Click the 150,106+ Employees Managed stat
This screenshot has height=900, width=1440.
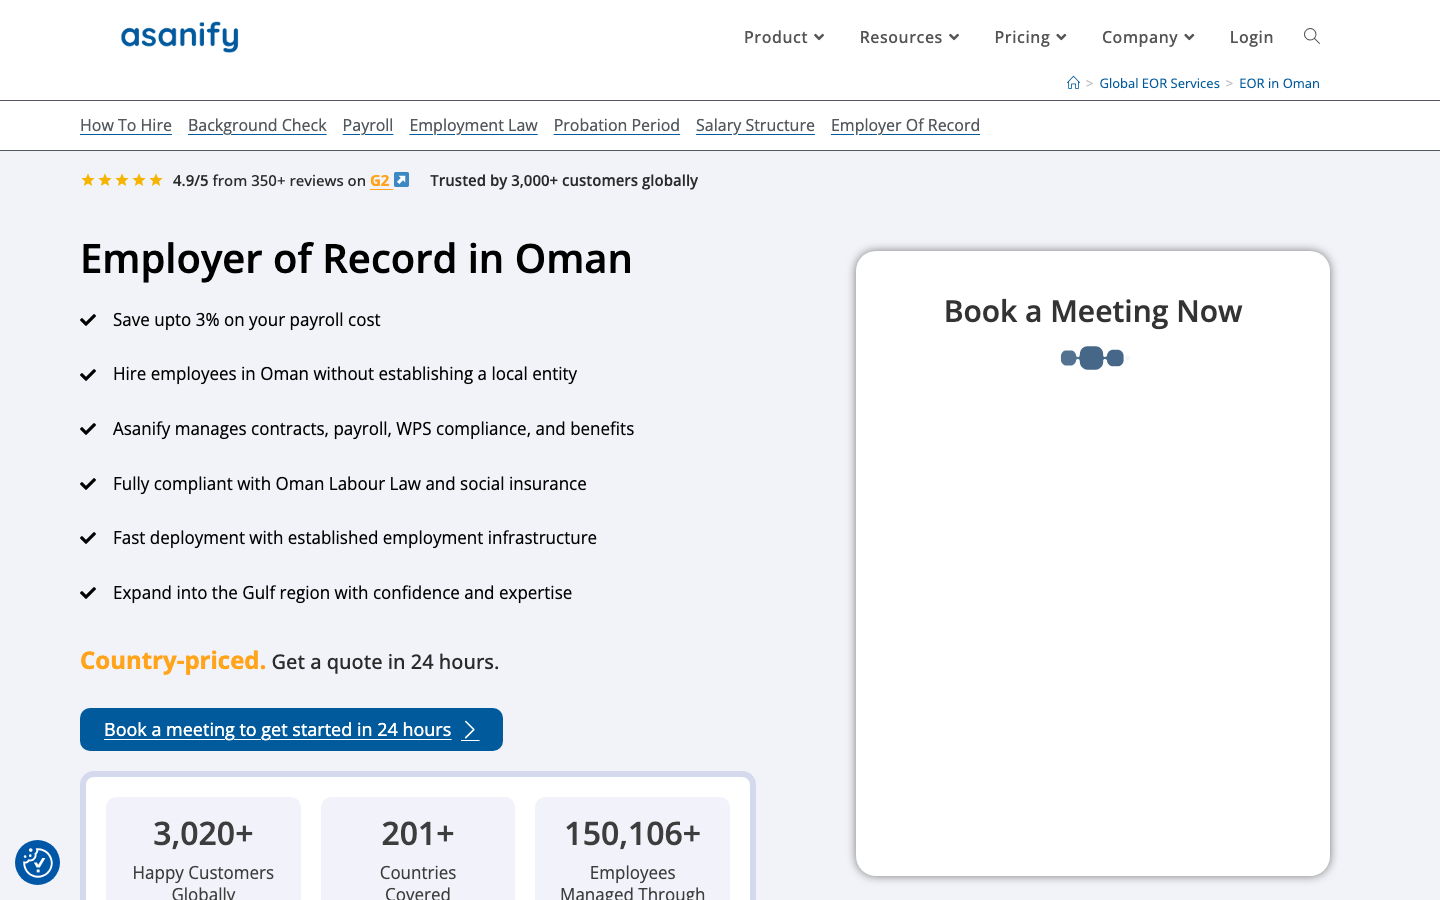632,849
